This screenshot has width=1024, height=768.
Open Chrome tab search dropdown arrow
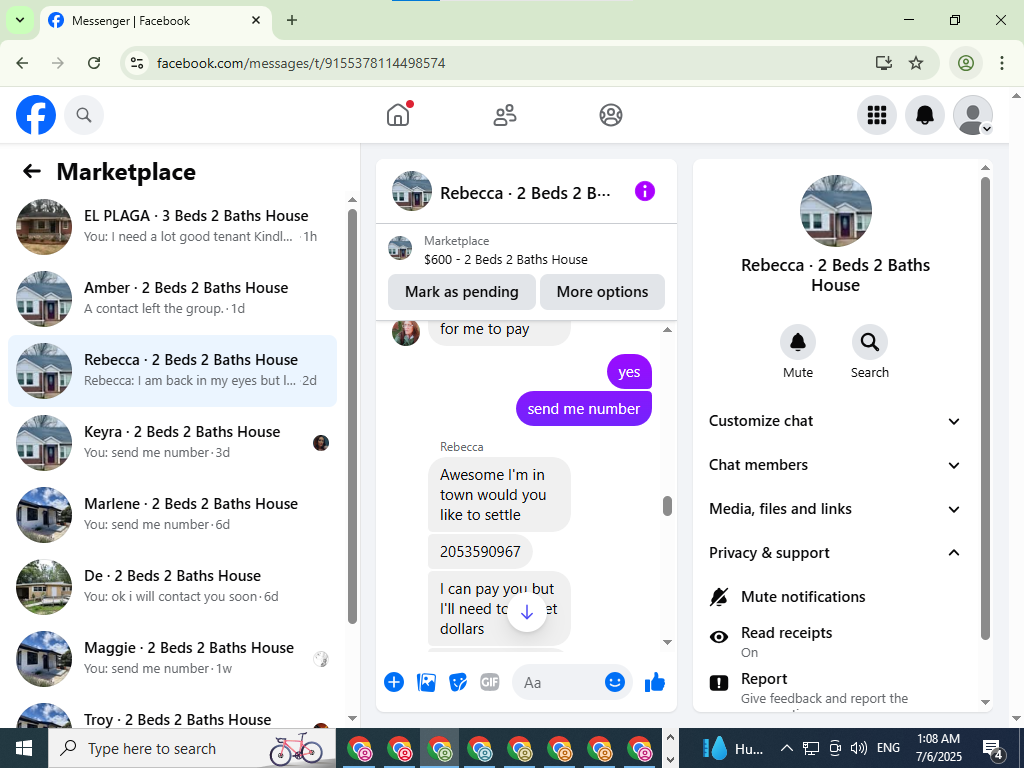point(20,20)
